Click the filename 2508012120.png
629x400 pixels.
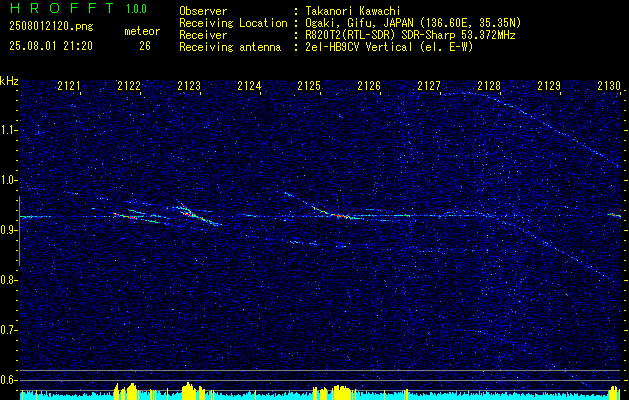tap(51, 27)
